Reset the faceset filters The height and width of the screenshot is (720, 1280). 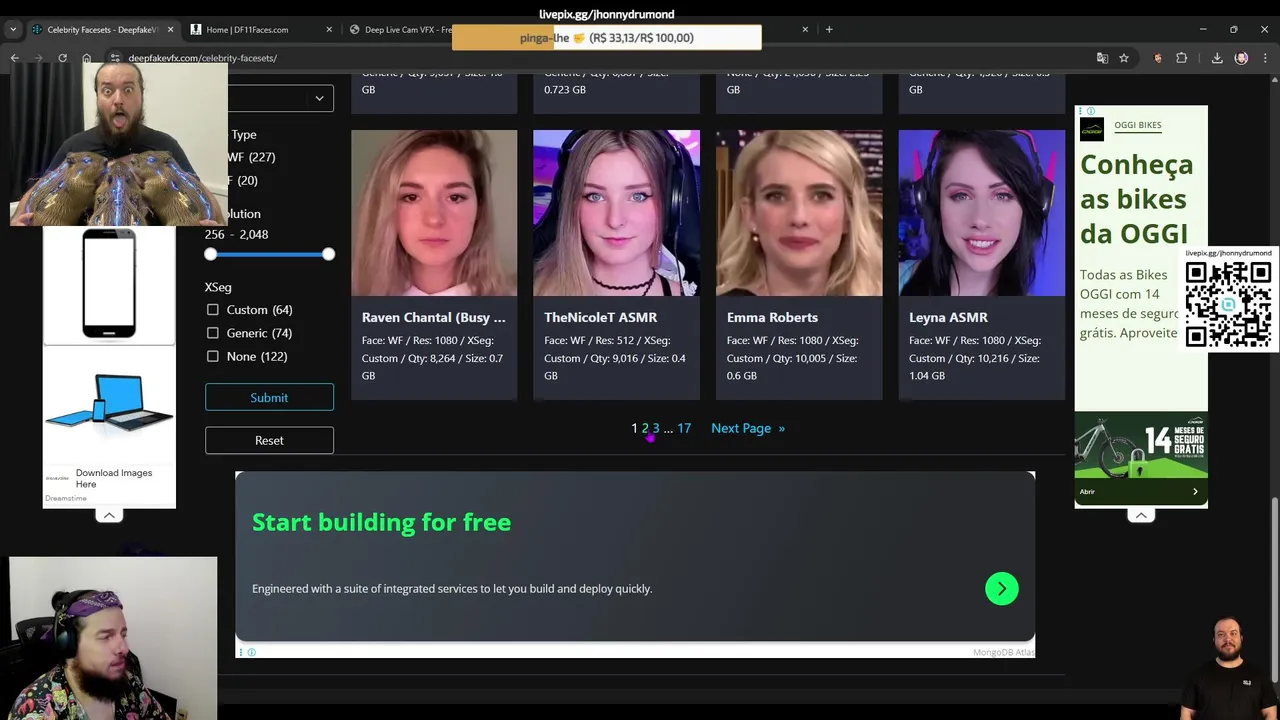point(269,440)
